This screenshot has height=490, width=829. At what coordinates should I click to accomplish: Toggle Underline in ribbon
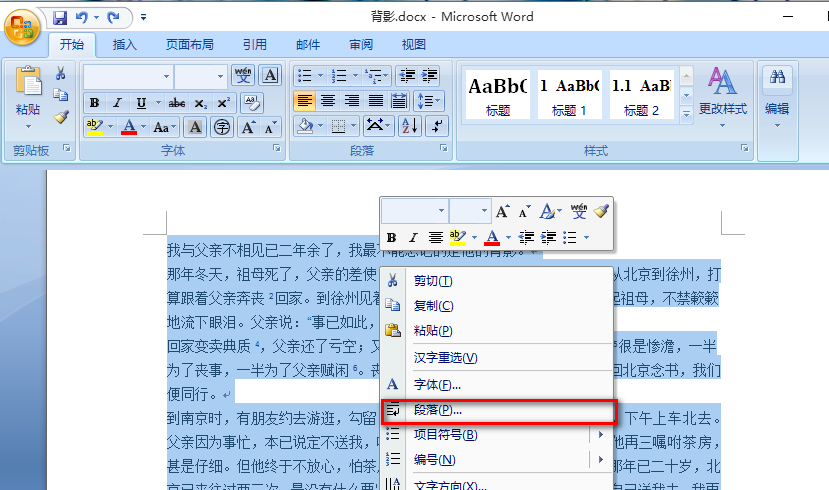coord(141,103)
